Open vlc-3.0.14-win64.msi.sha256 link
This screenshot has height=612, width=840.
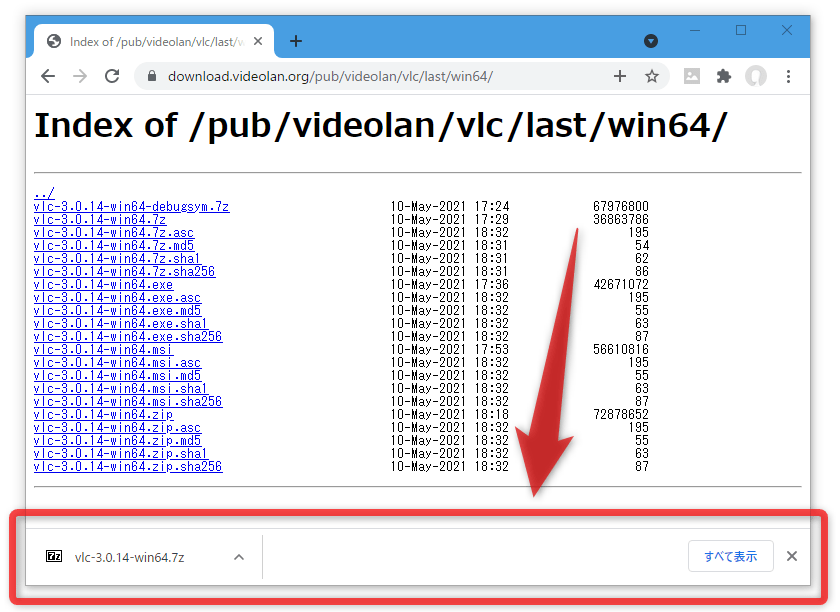(128, 401)
